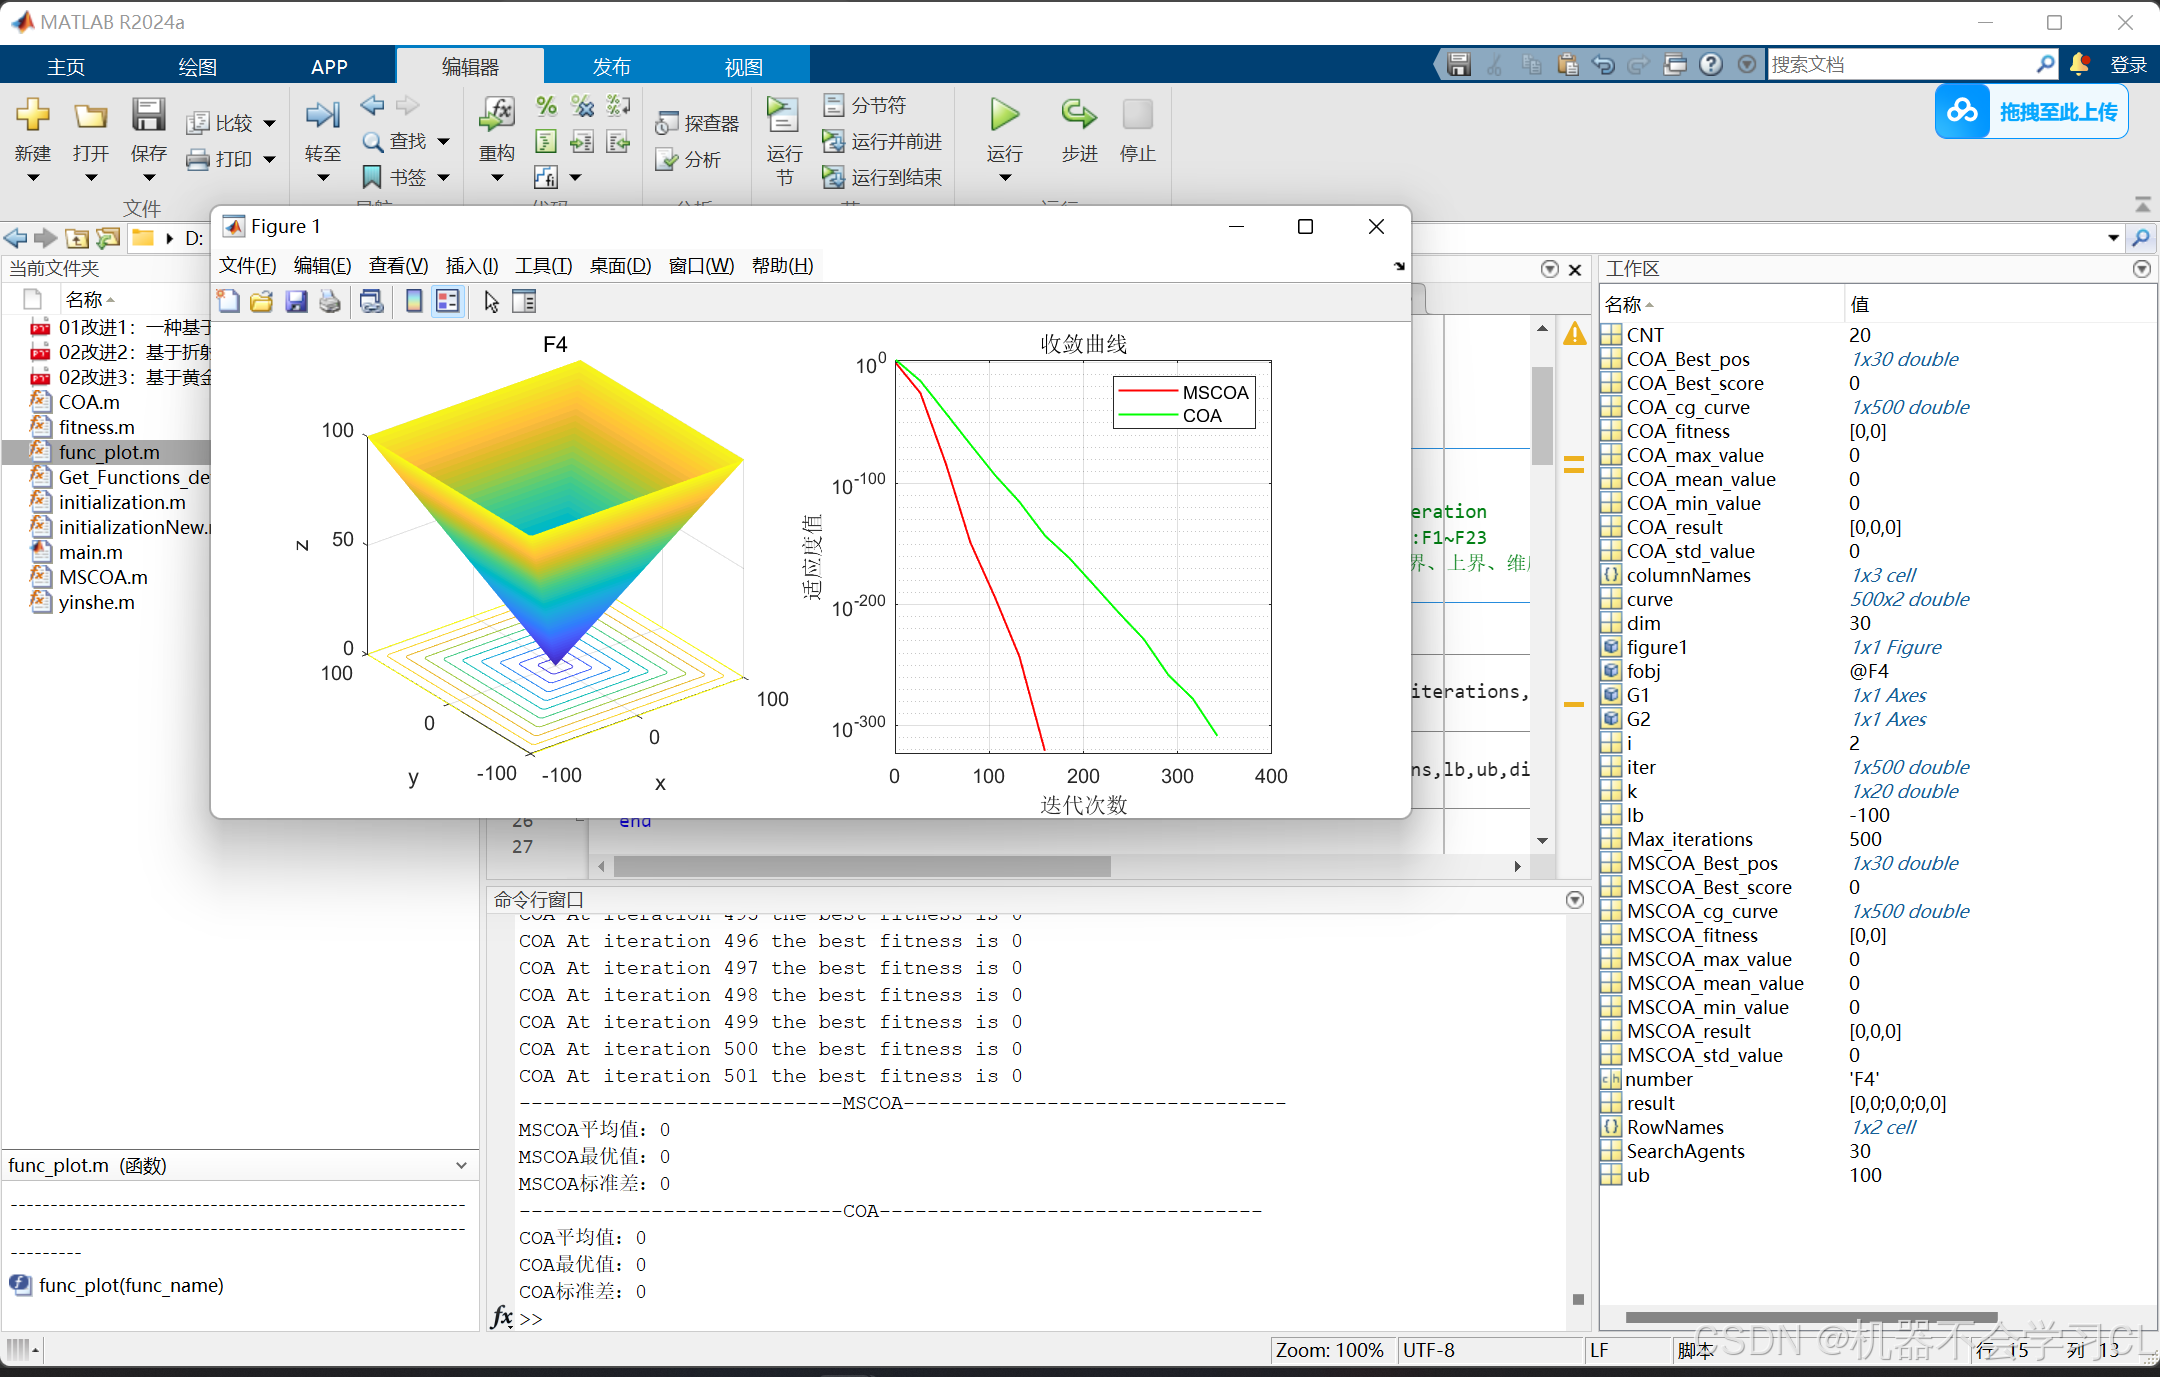
Task: Click Run to End
Action: pos(882,177)
